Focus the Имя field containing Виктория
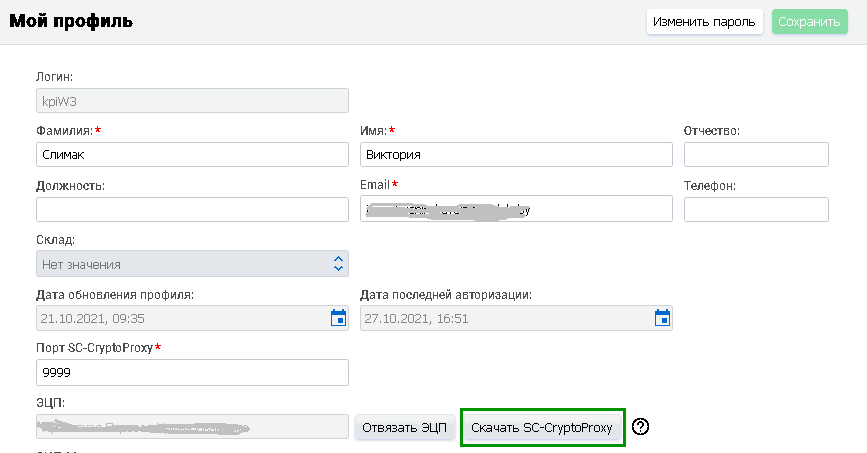 point(515,155)
